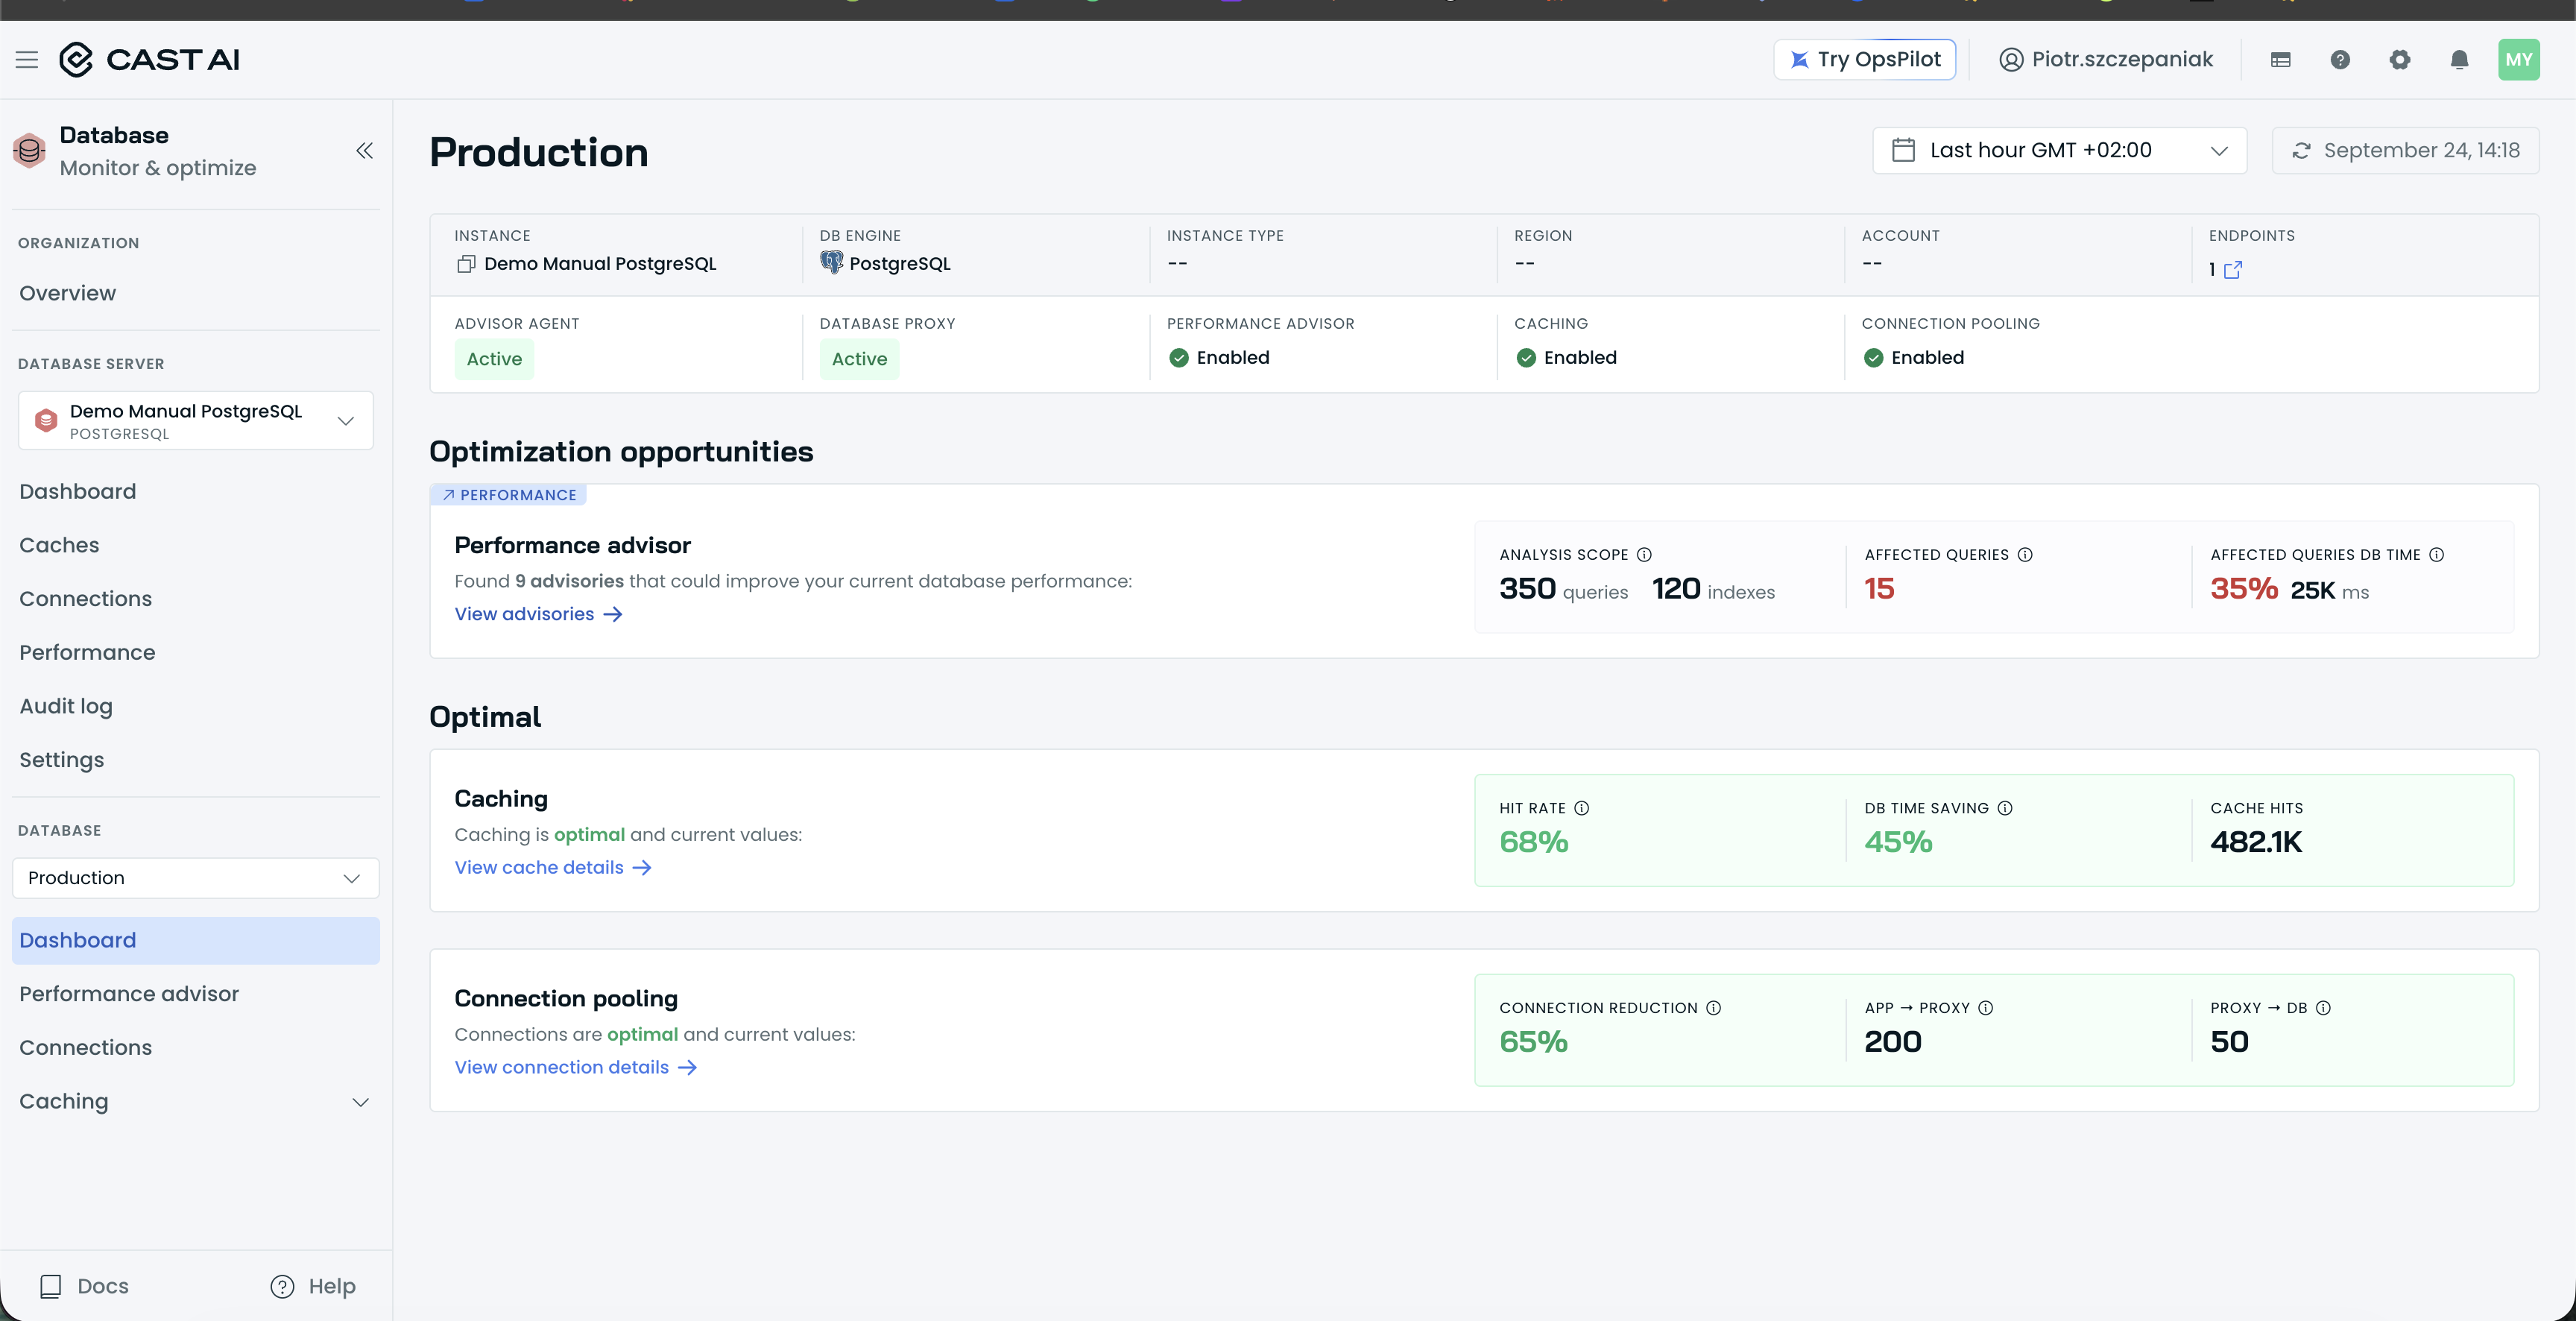The height and width of the screenshot is (1321, 2576).
Task: Open database server Dashboard
Action: click(78, 491)
